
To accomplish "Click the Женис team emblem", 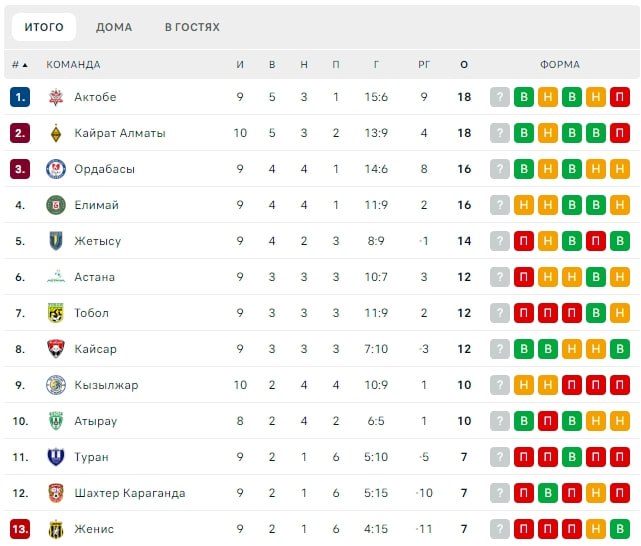I will point(56,529).
